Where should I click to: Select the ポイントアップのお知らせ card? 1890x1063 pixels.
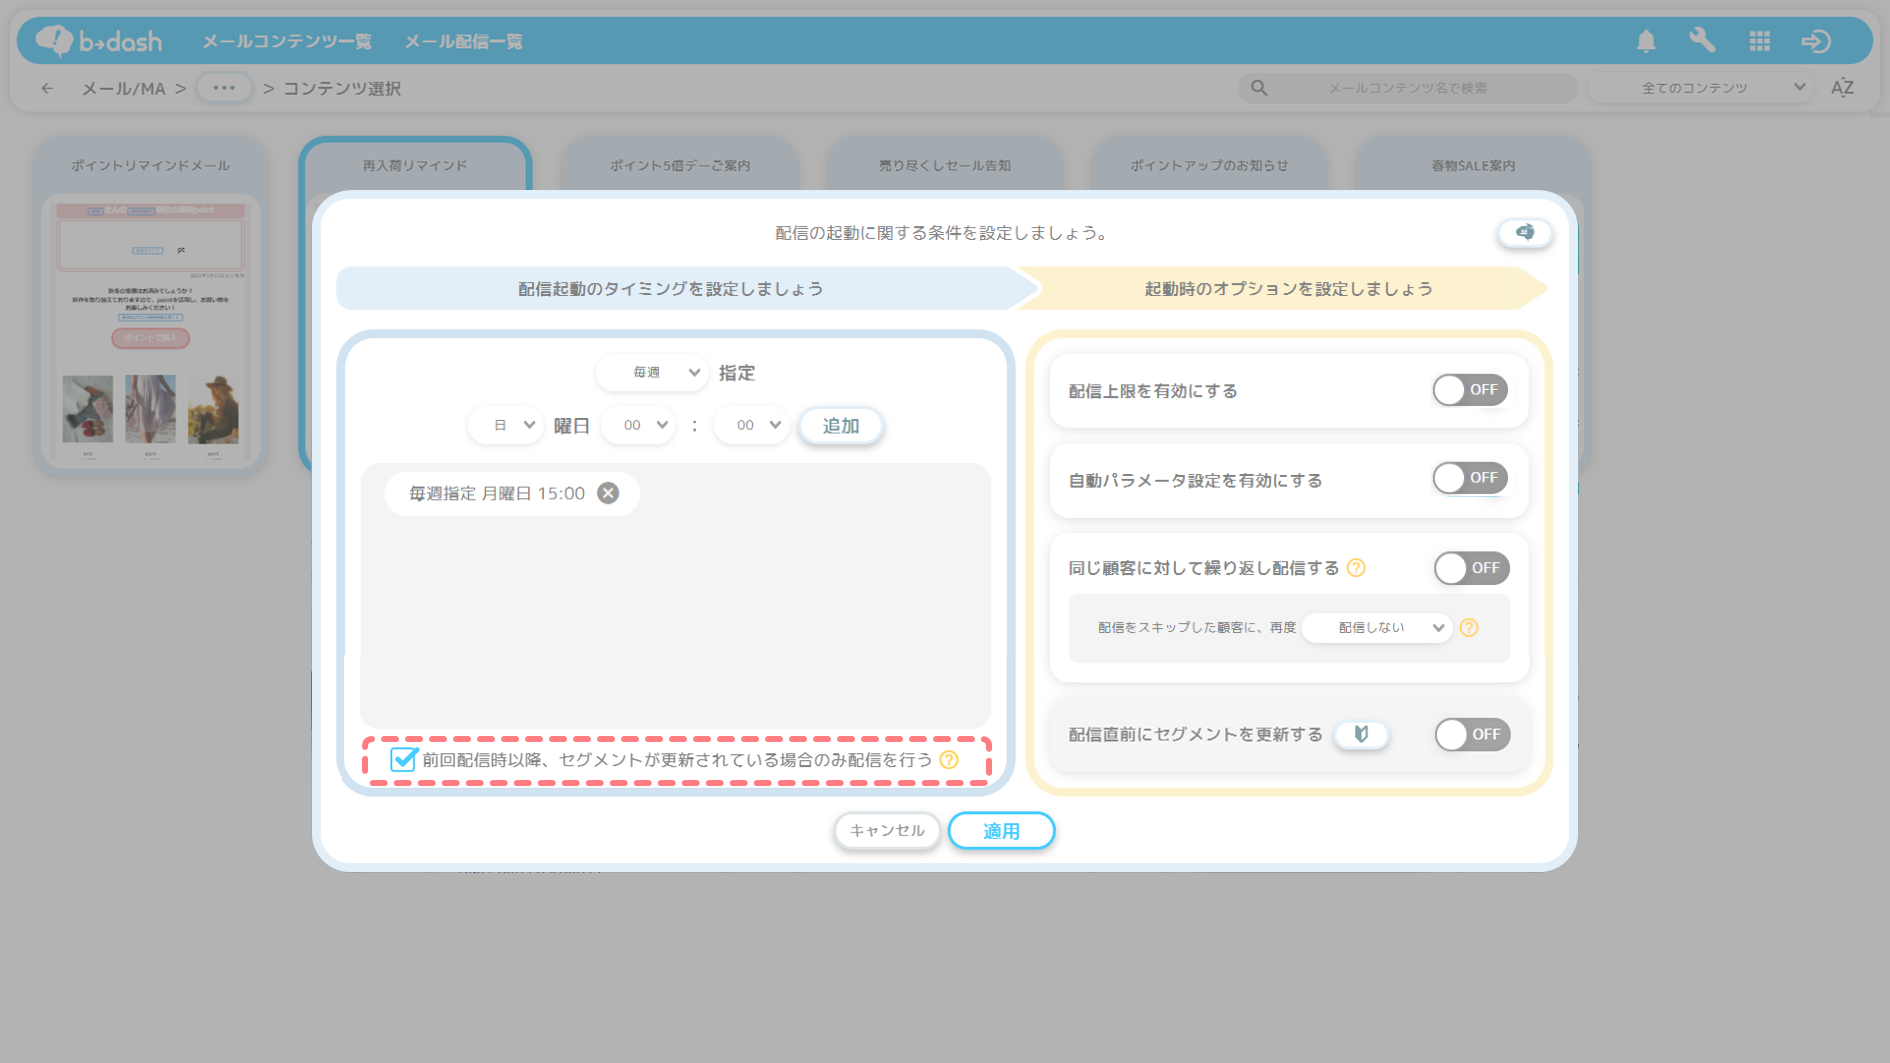(x=1209, y=165)
